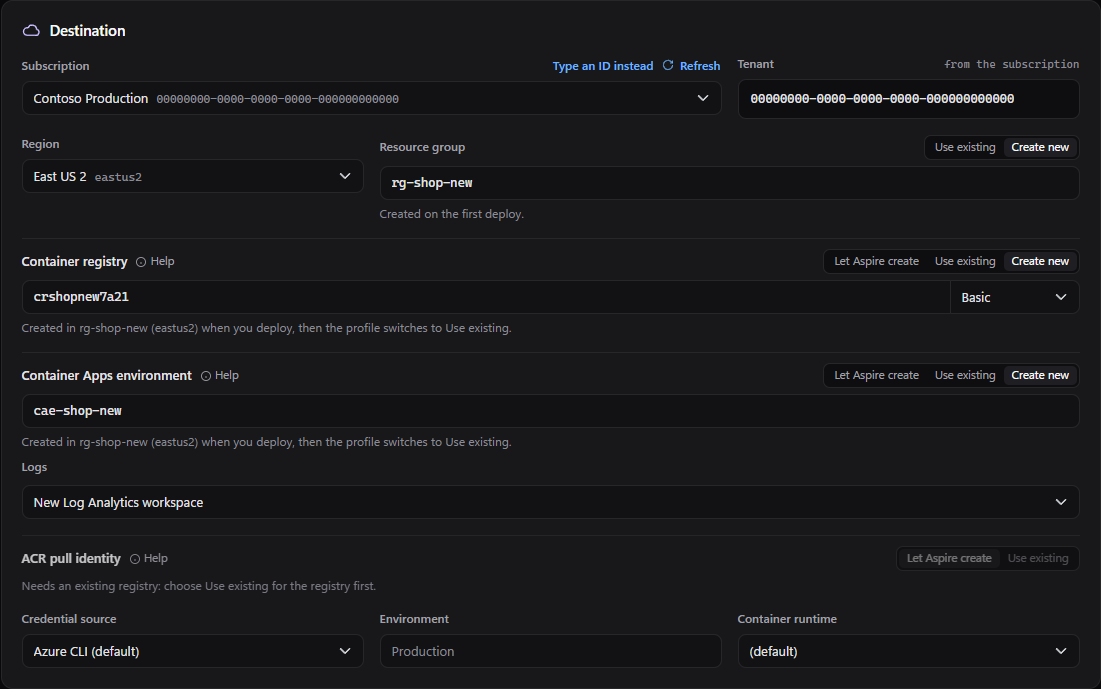Viewport: 1101px width, 689px height.
Task: Open the Subscription Contoso Production dropdown
Action: (x=371, y=98)
